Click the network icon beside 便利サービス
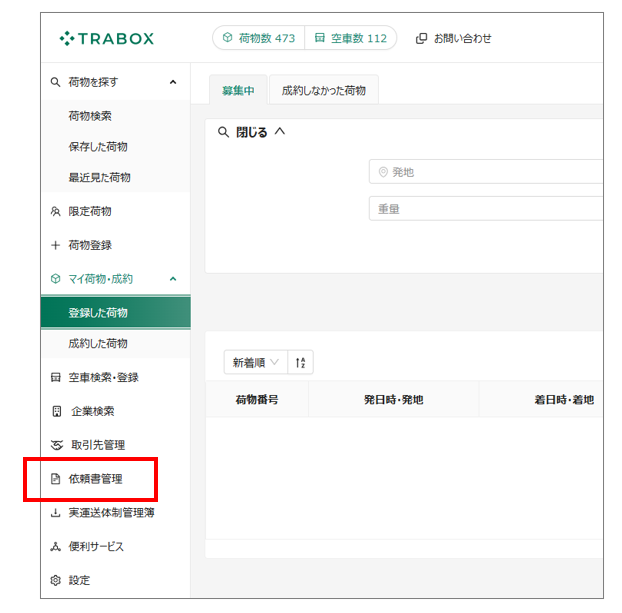 click(56, 547)
